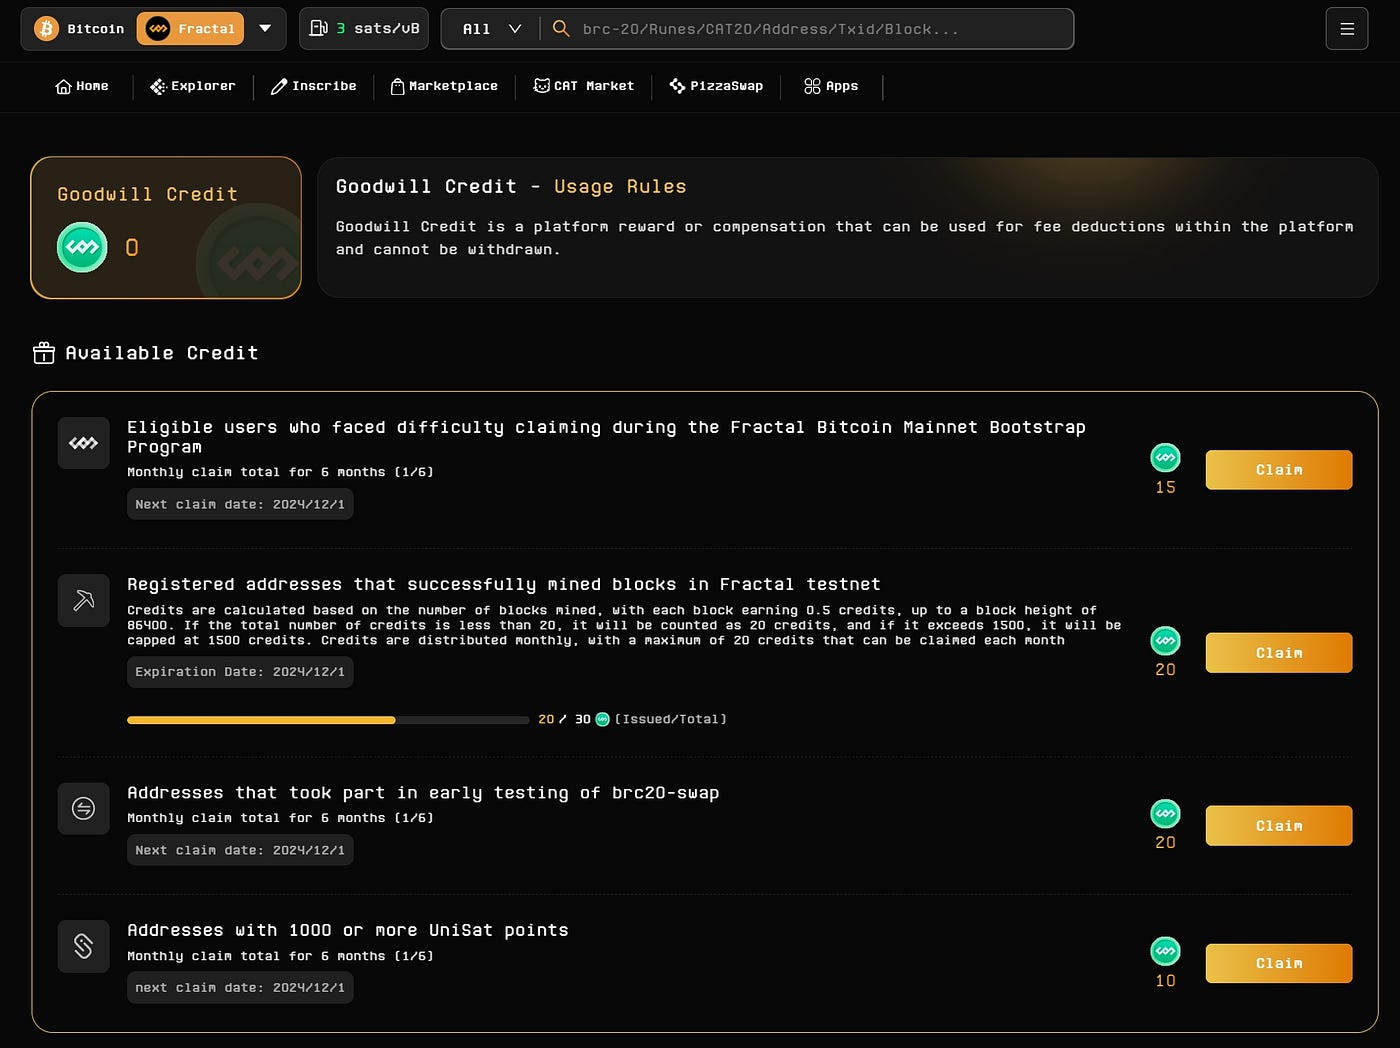Open the Marketplace menu
Image resolution: width=1400 pixels, height=1048 pixels.
click(444, 86)
